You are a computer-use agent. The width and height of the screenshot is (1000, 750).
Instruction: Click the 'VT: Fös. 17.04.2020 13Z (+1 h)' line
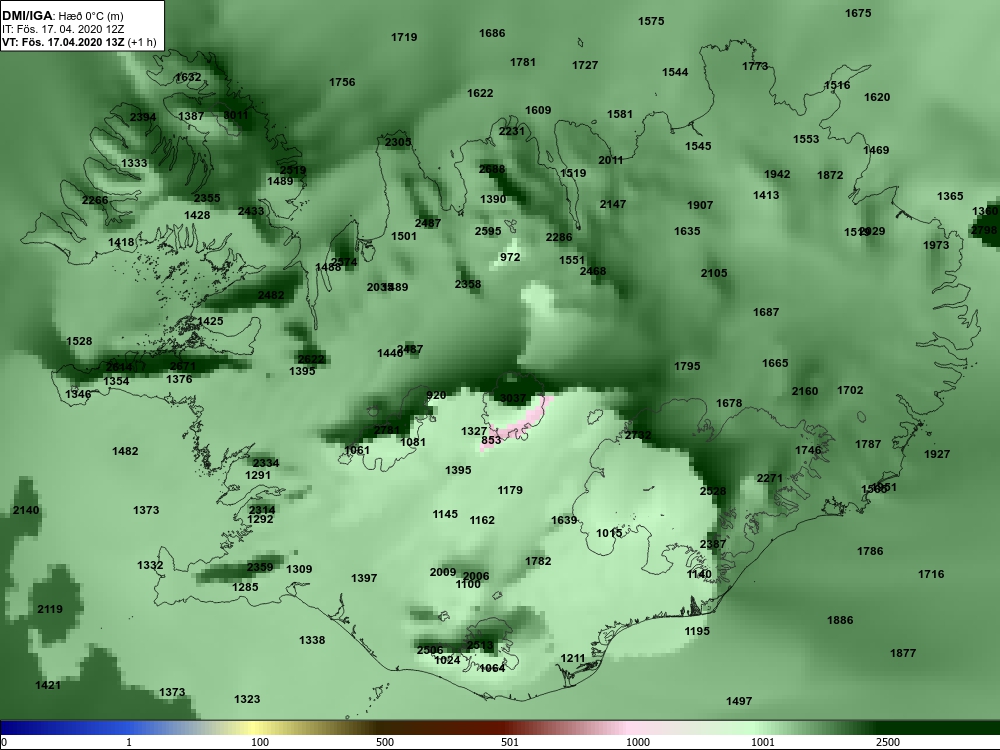click(x=78, y=42)
